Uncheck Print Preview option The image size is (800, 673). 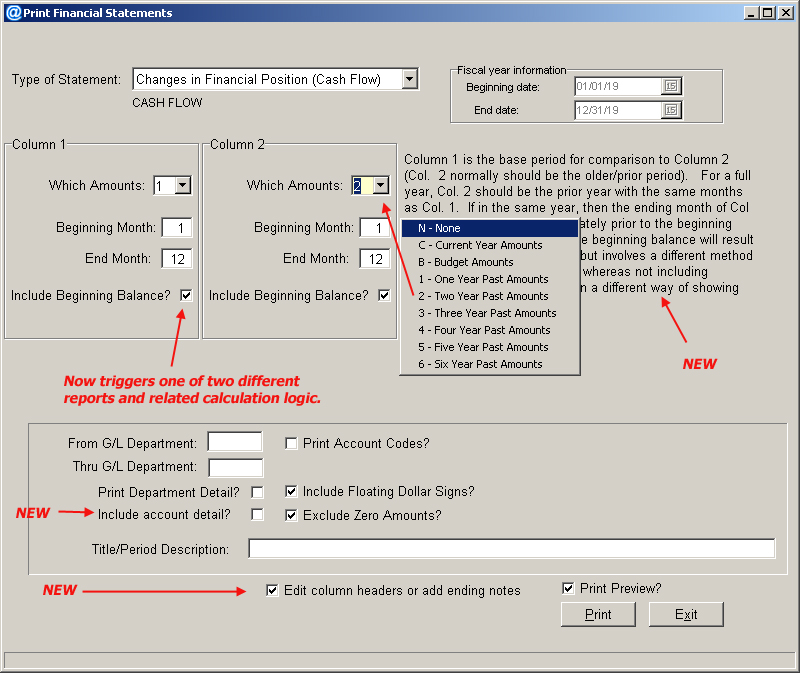[x=568, y=588]
